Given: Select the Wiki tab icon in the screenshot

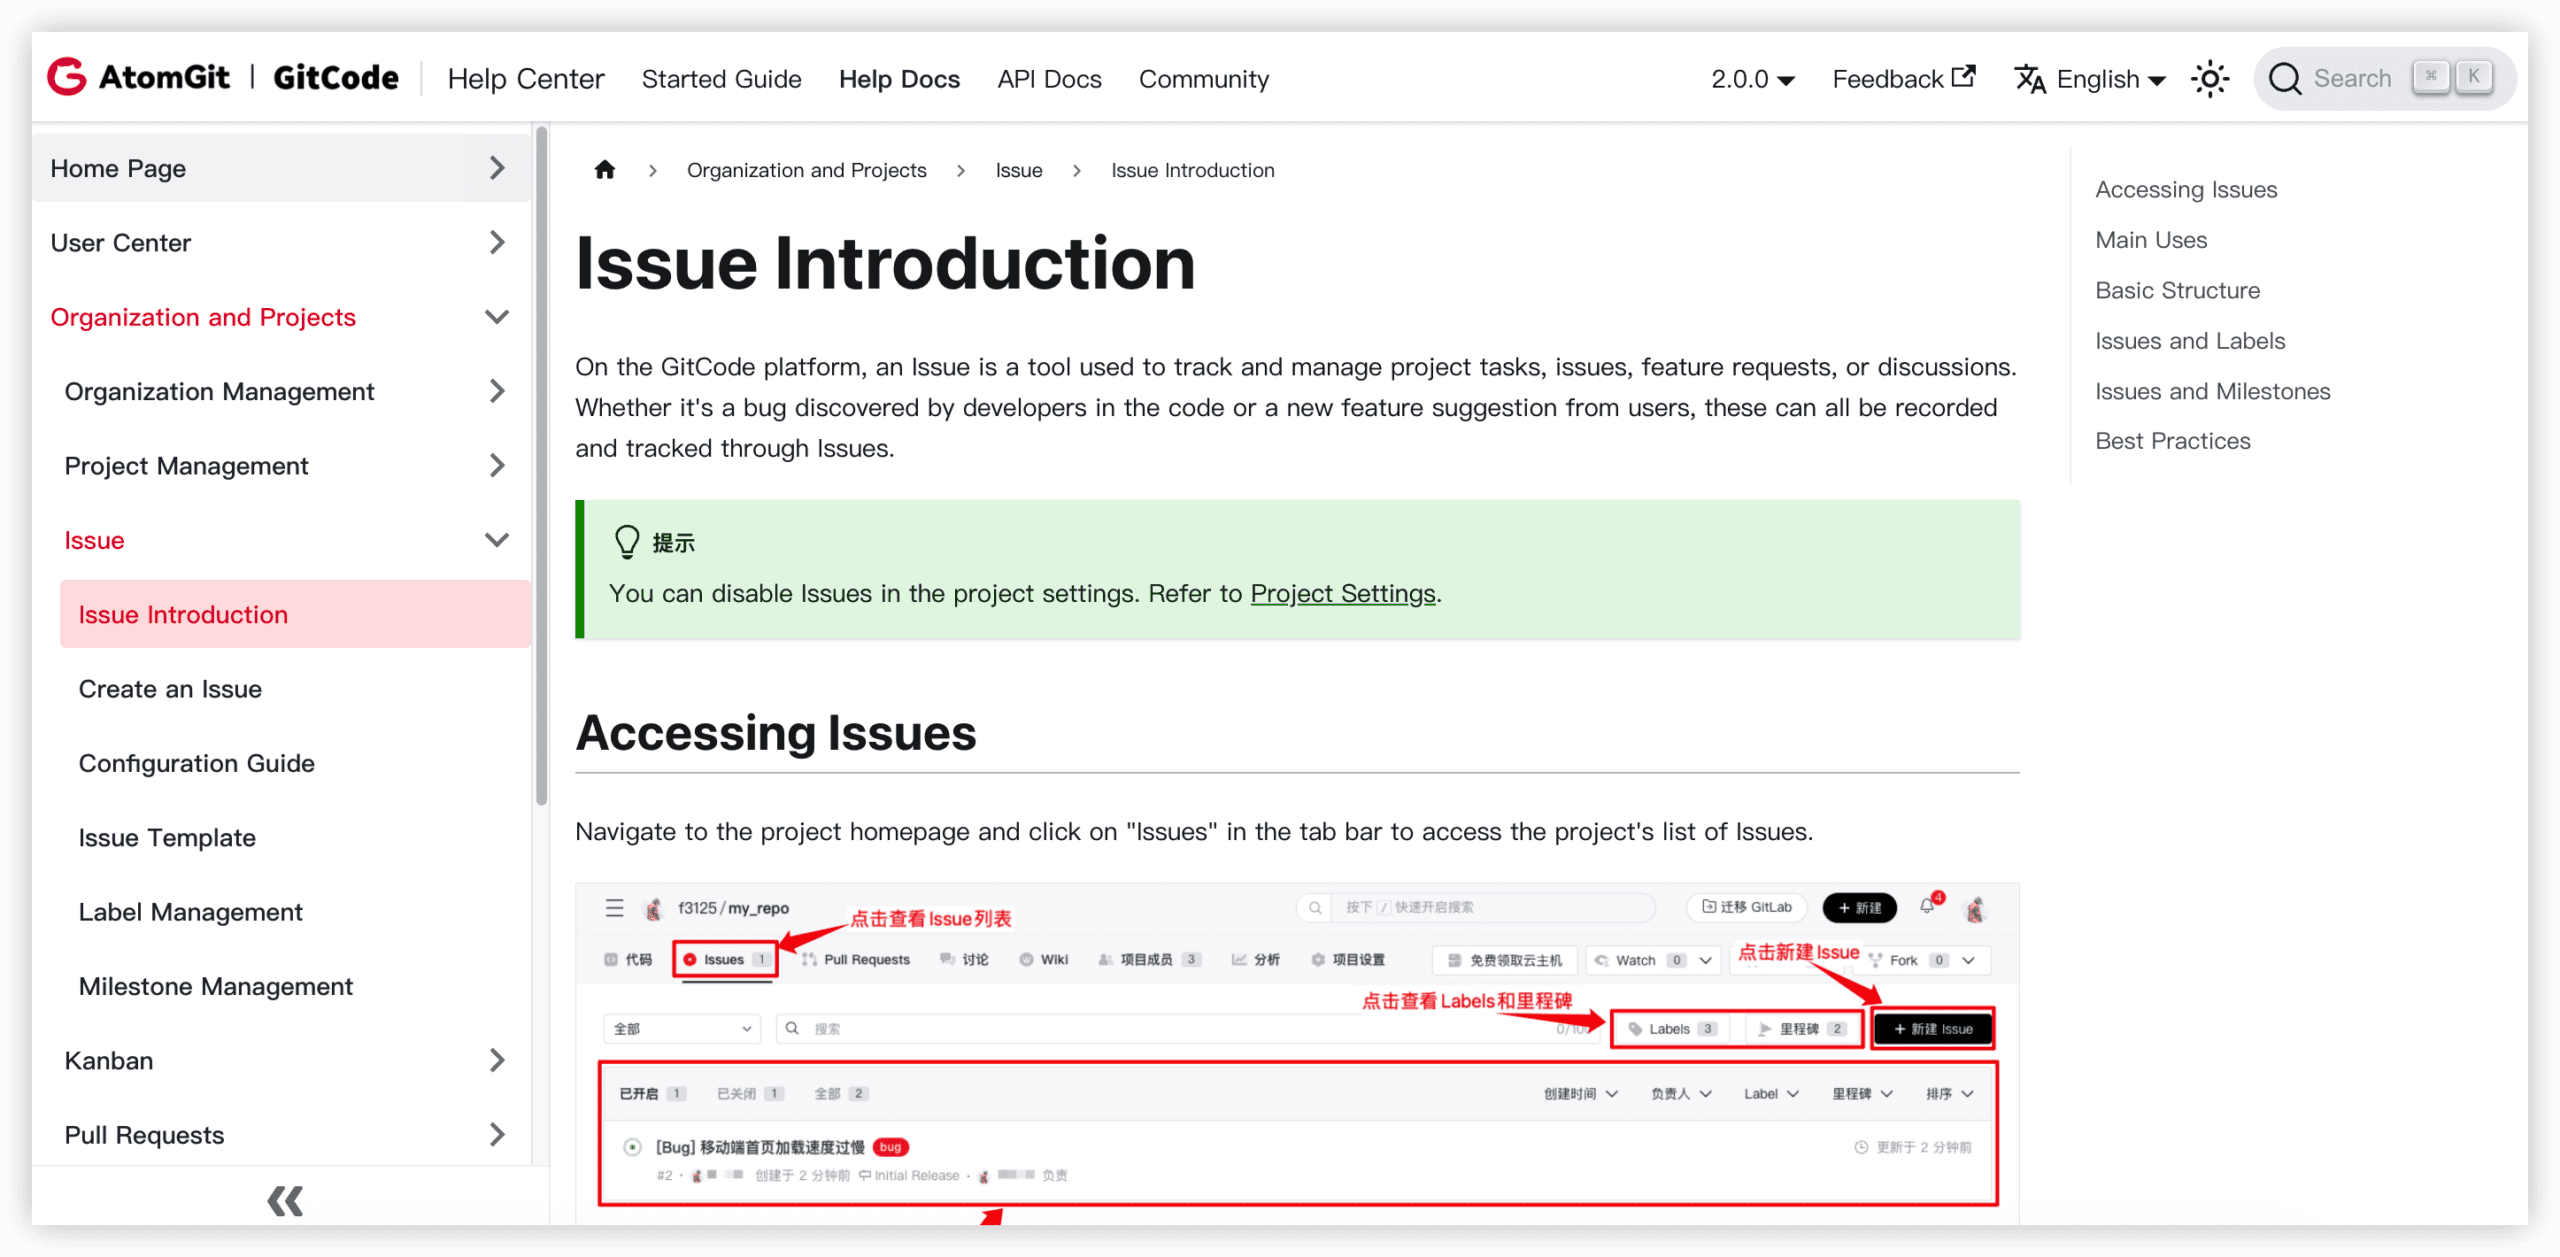Looking at the screenshot, I should point(1027,959).
